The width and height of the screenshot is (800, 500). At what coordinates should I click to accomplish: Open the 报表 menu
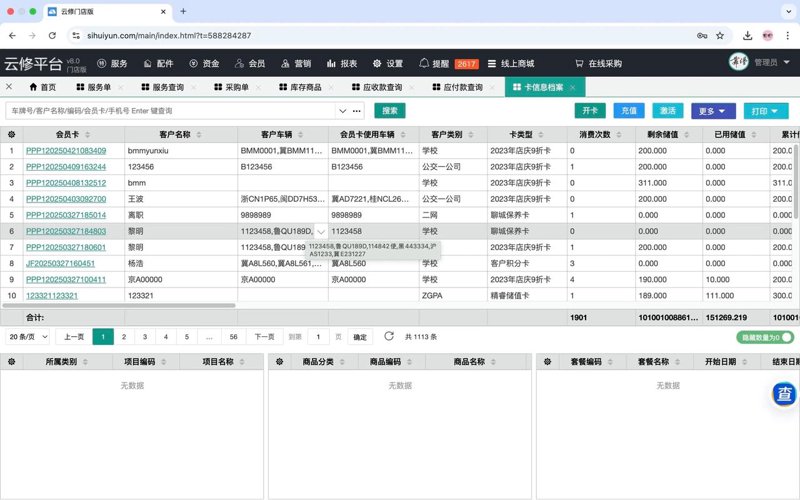click(342, 63)
